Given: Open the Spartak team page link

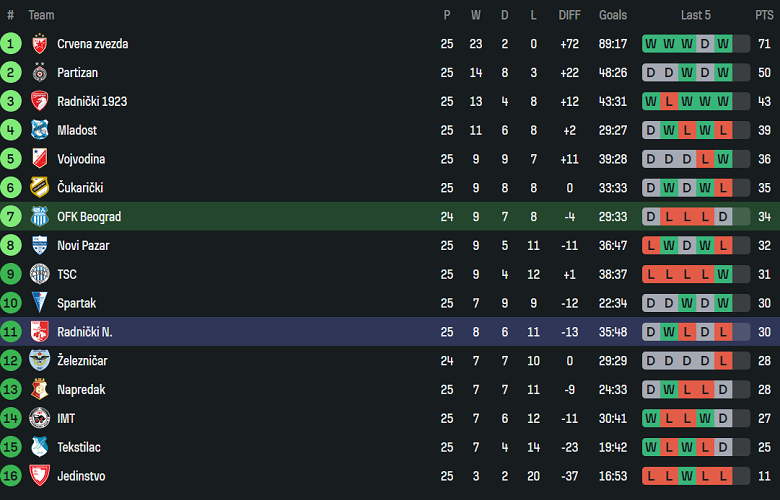Looking at the screenshot, I should (x=78, y=303).
